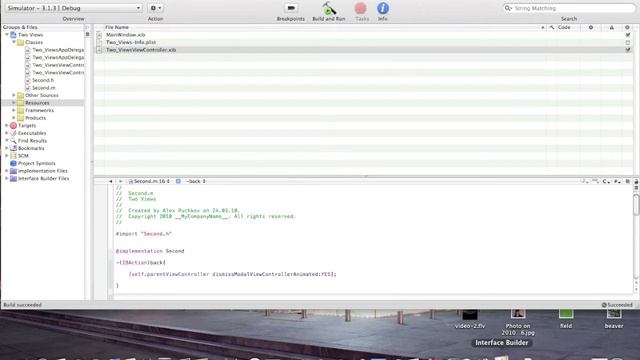Click the Classes folder icon

click(20, 42)
